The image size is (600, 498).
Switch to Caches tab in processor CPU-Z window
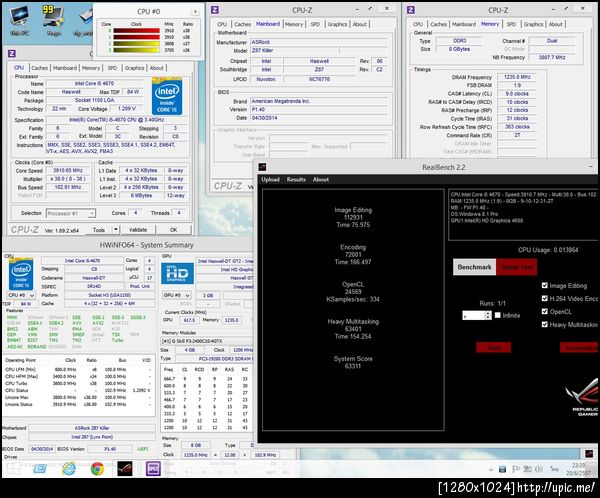click(40, 68)
